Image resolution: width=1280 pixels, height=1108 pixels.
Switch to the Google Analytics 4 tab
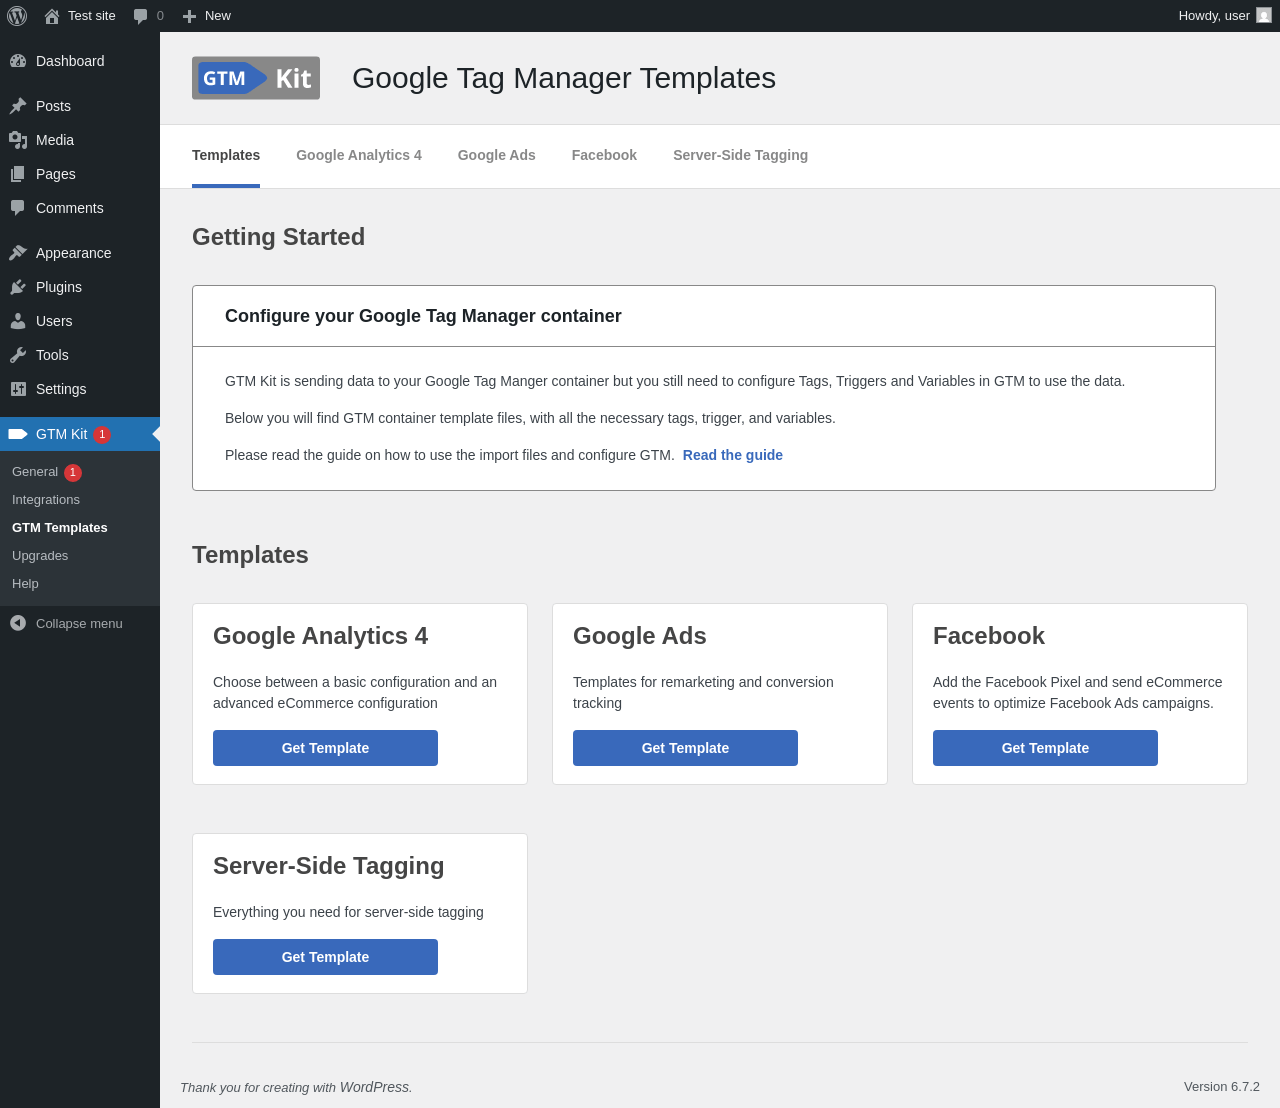(359, 155)
